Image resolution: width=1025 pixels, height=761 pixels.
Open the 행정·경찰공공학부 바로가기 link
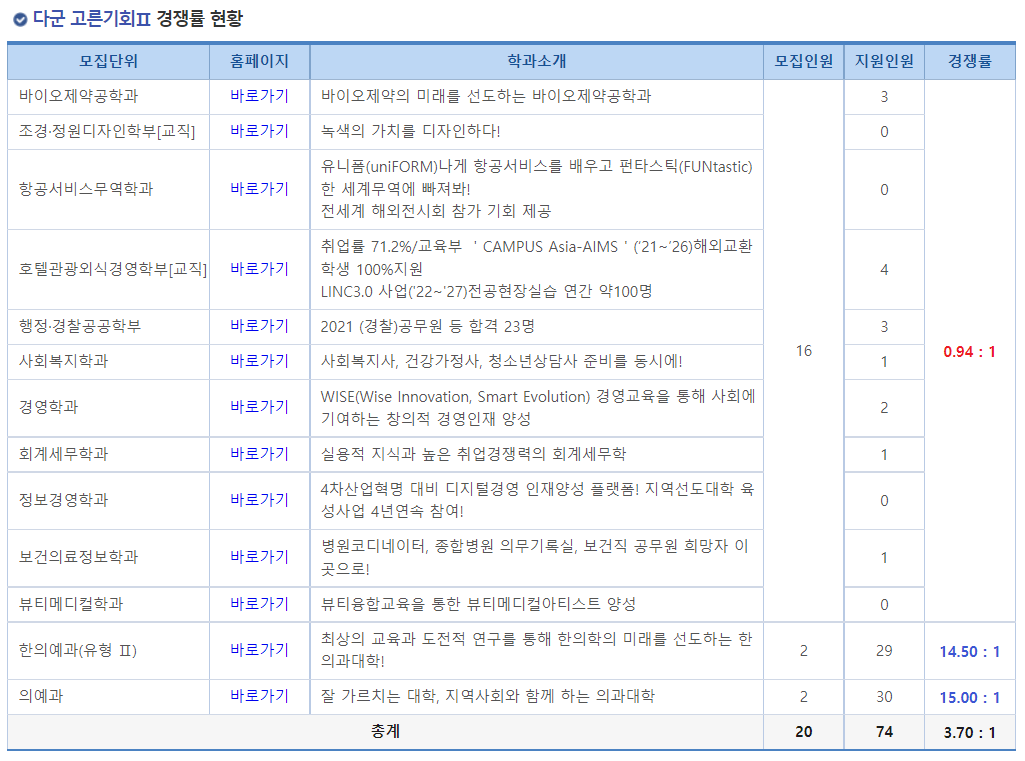(258, 325)
